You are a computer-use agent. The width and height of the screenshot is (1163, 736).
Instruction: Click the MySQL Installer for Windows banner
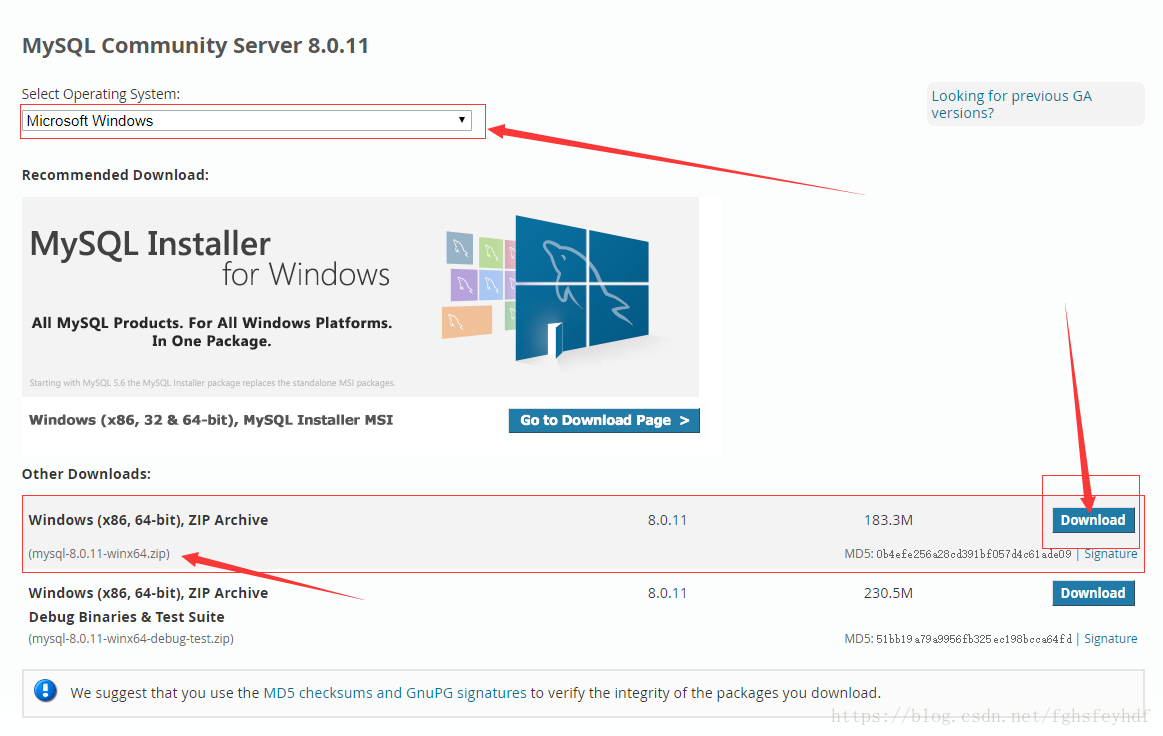360,297
